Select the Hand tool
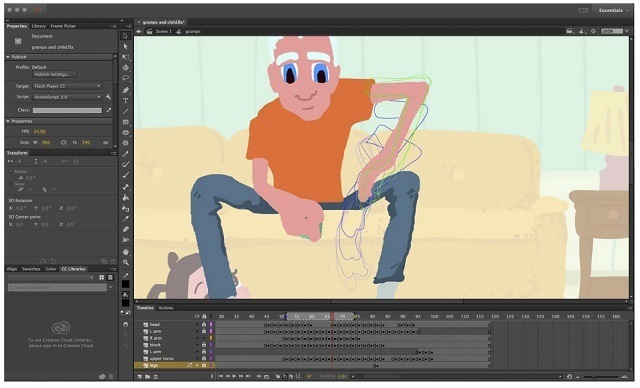This screenshot has height=388, width=640. [x=126, y=252]
